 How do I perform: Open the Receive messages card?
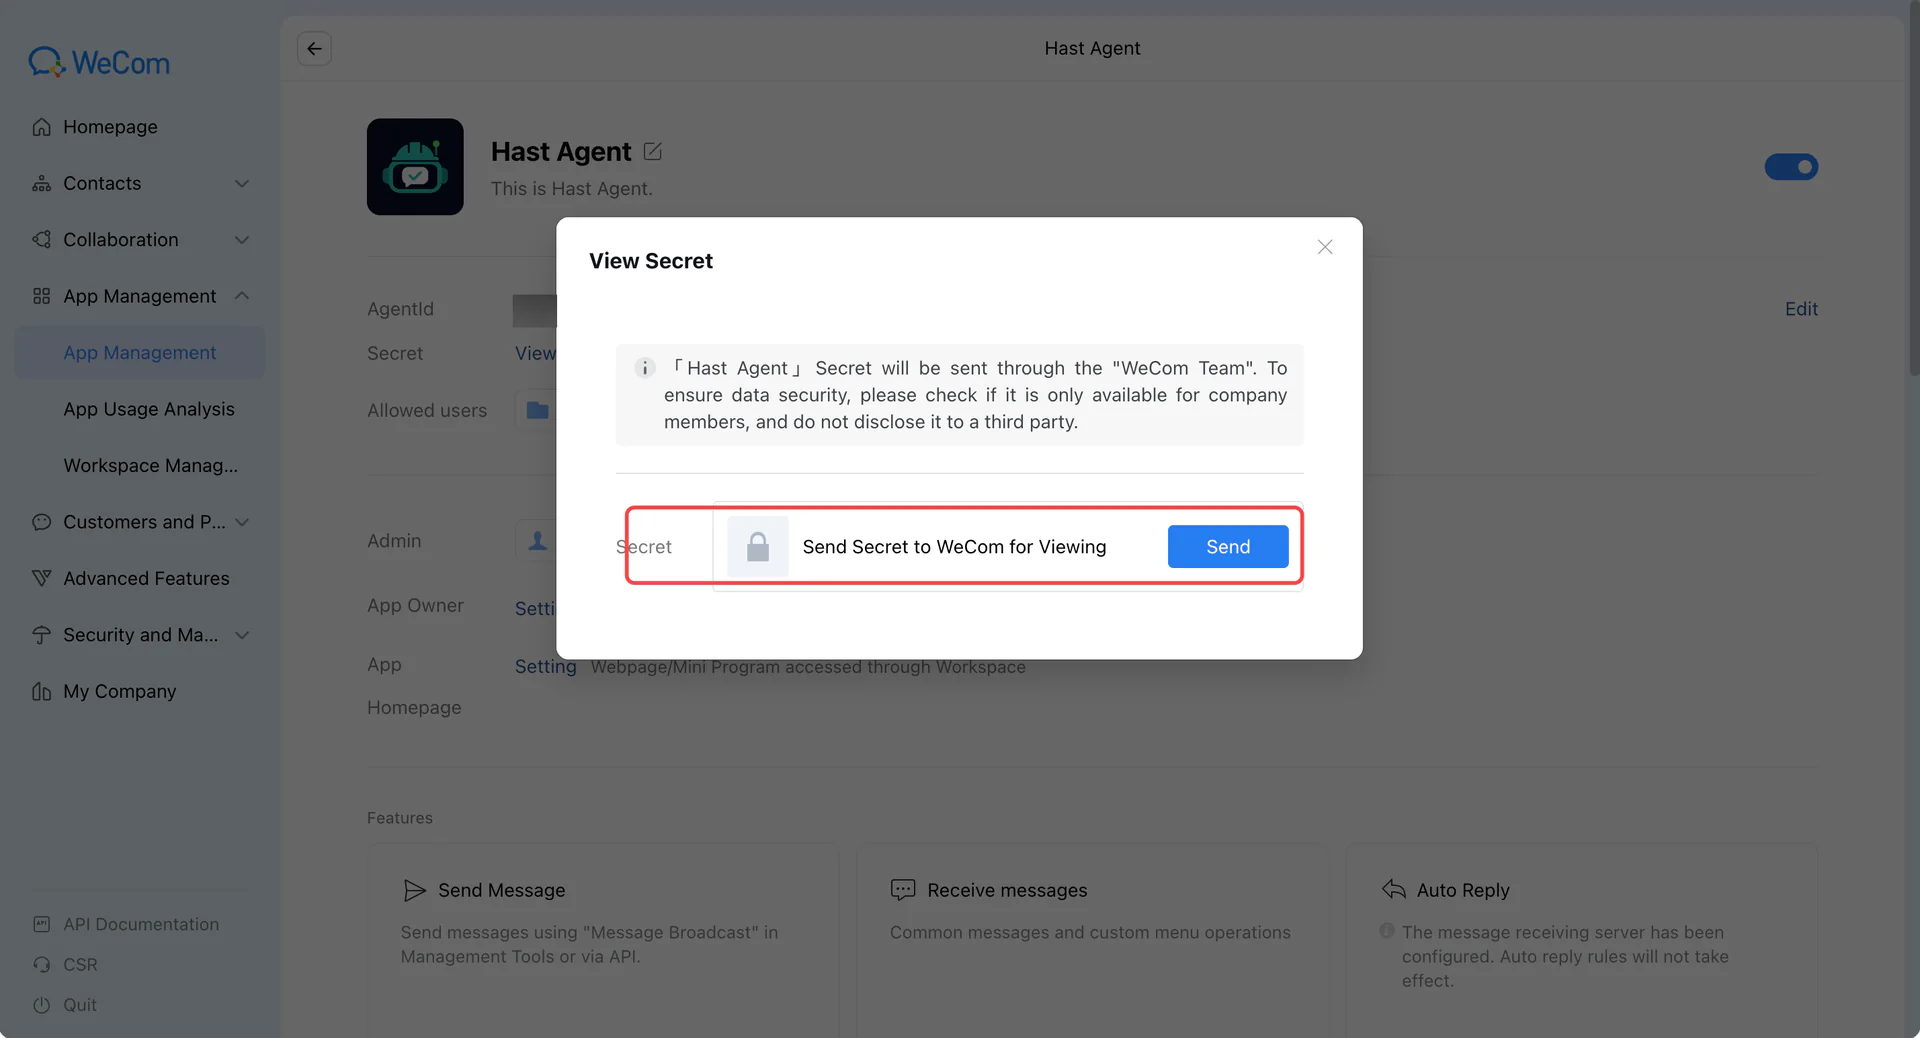click(x=1092, y=940)
